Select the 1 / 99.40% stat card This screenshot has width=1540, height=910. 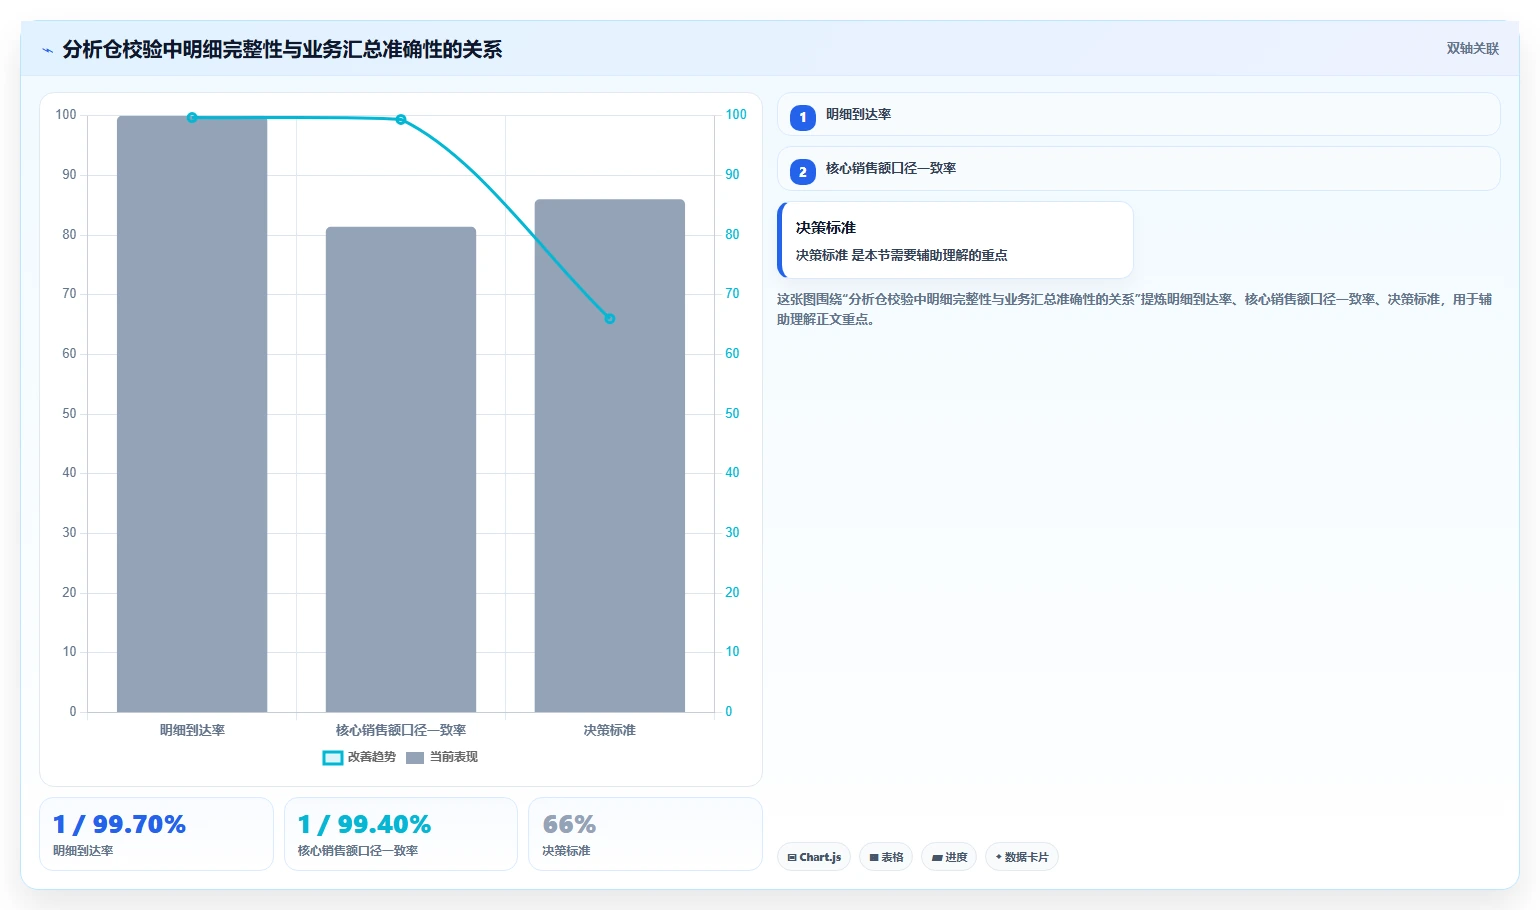[401, 834]
